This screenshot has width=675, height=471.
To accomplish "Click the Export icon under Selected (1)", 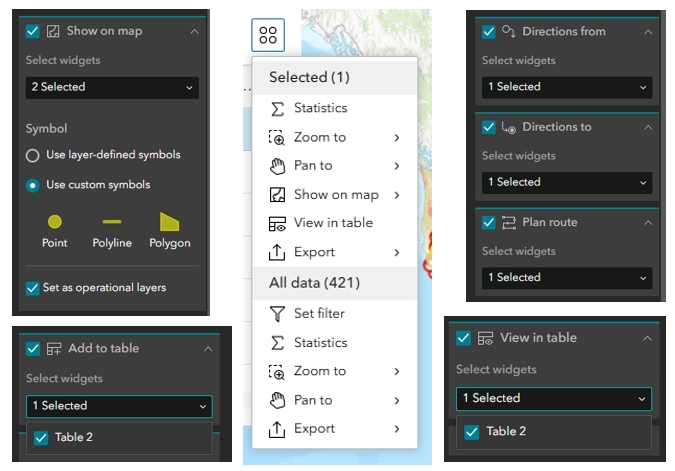I will (277, 252).
